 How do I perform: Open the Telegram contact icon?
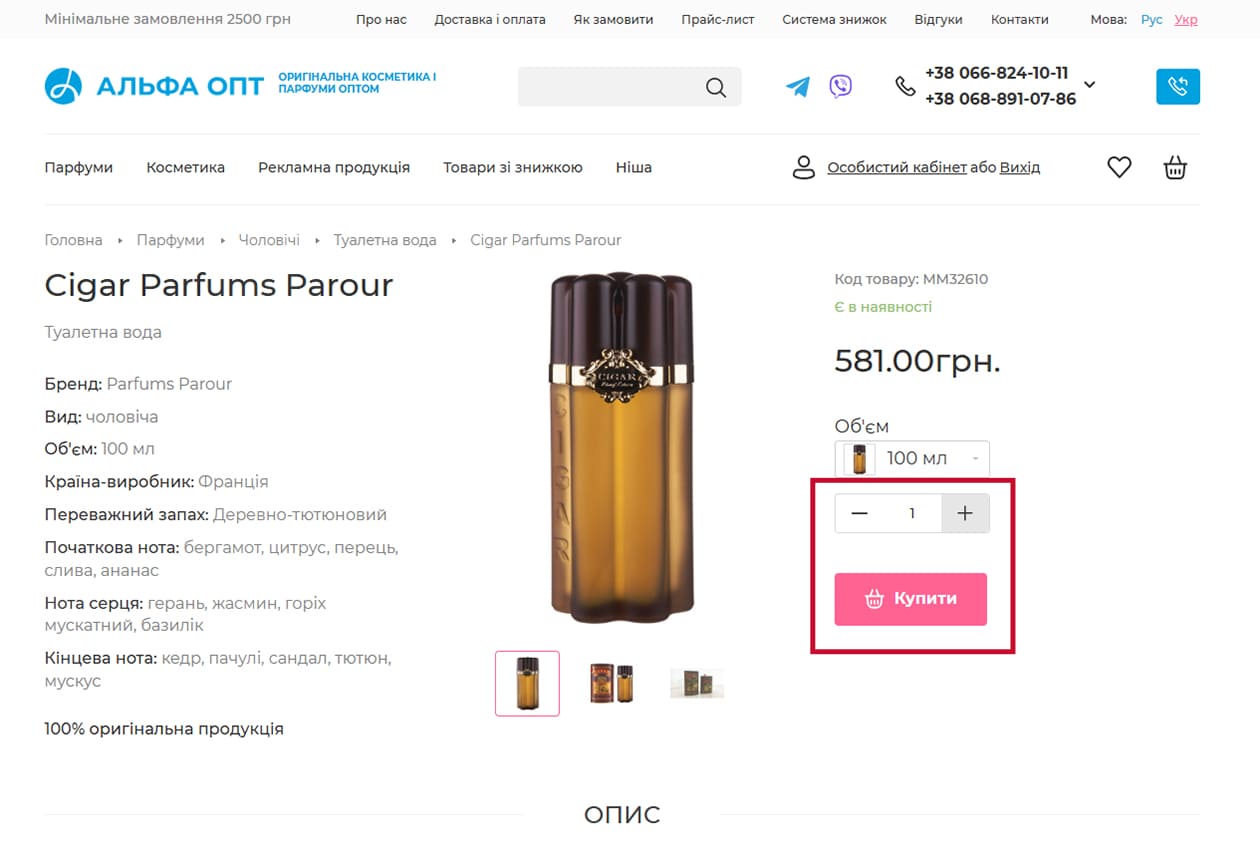tap(798, 87)
